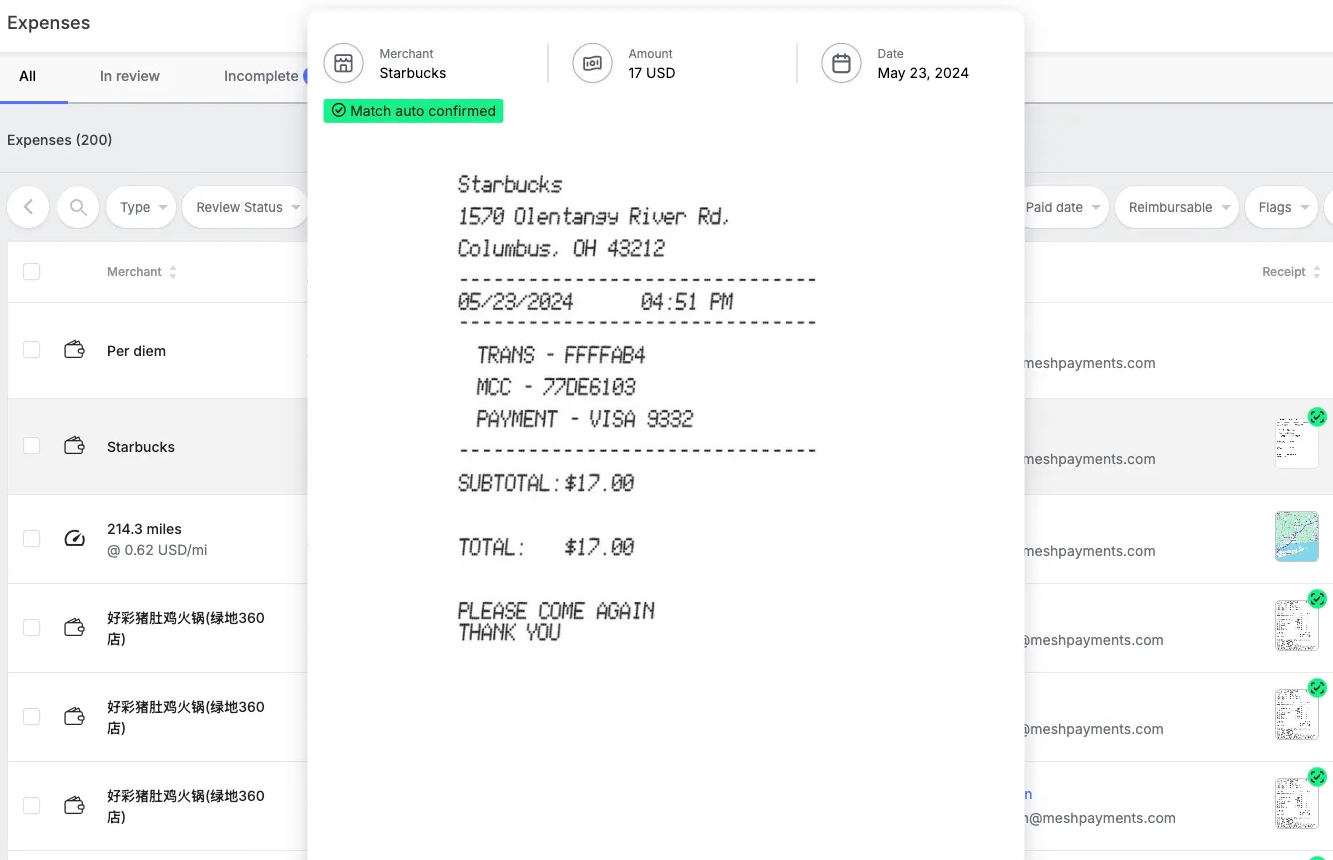Click the Starbucks title on the receipt image
1333x860 pixels.
(x=510, y=184)
